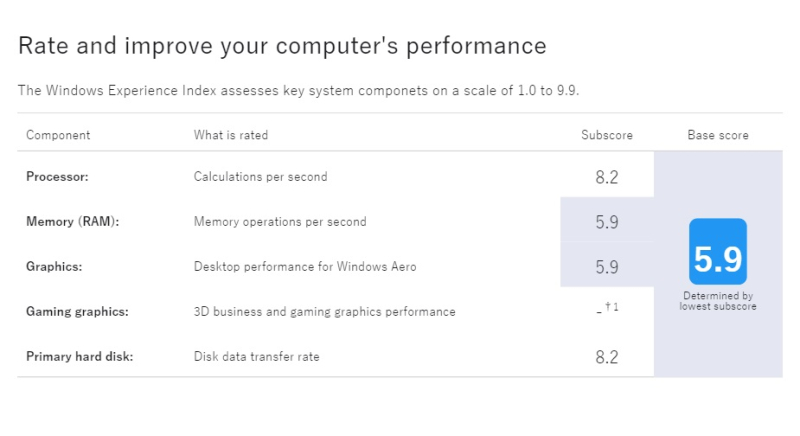Click the Processor subscore 8.2
This screenshot has width=800, height=436.
tap(607, 177)
